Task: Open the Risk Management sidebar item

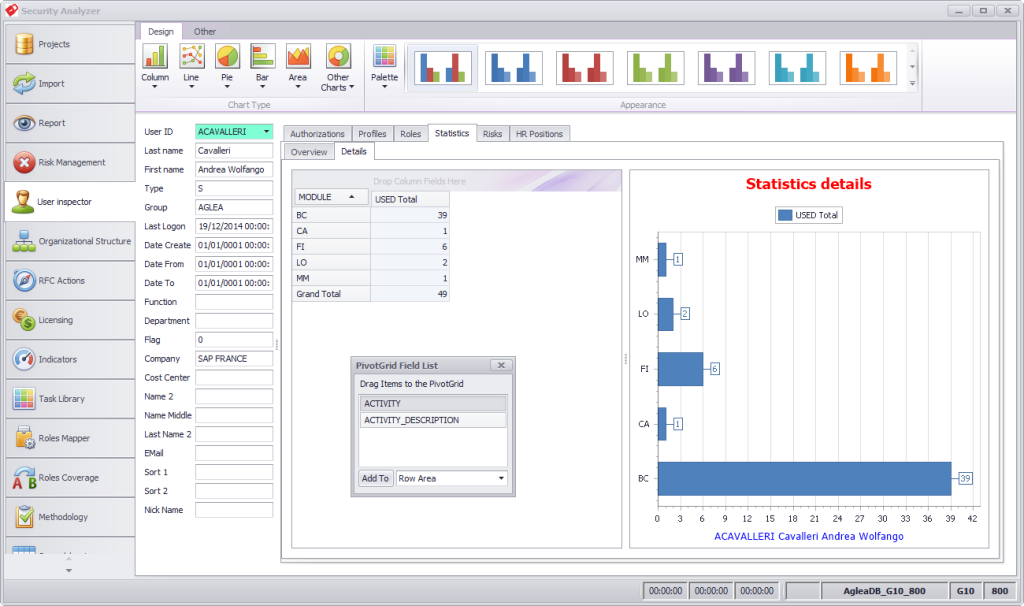Action: pos(68,162)
